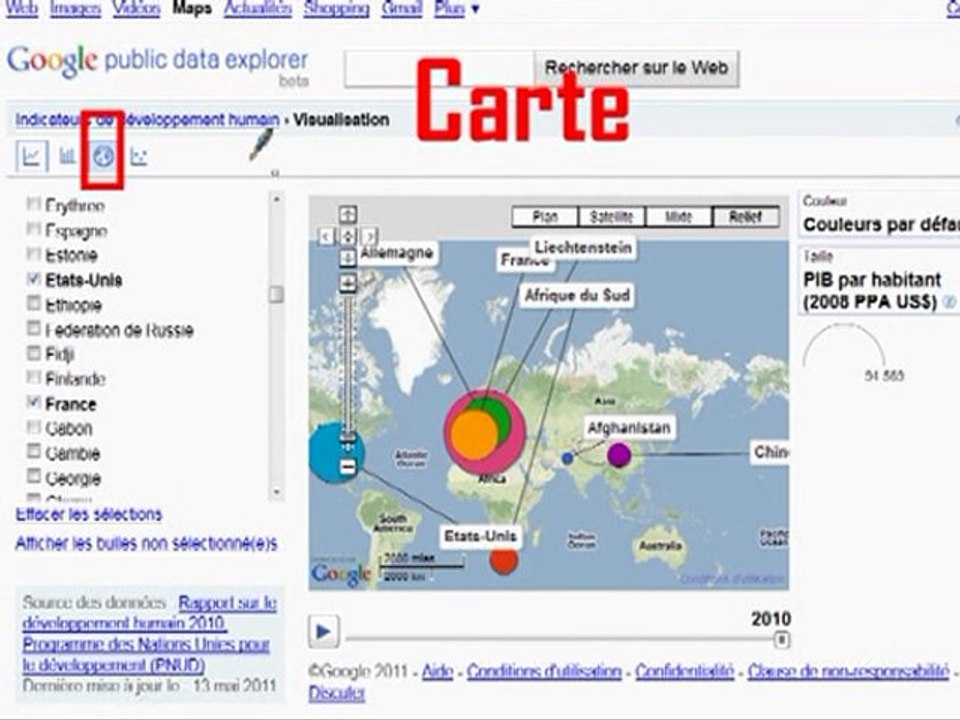Screen dimensions: 960x720
Task: Check the Espagne checkbox
Action: click(34, 229)
